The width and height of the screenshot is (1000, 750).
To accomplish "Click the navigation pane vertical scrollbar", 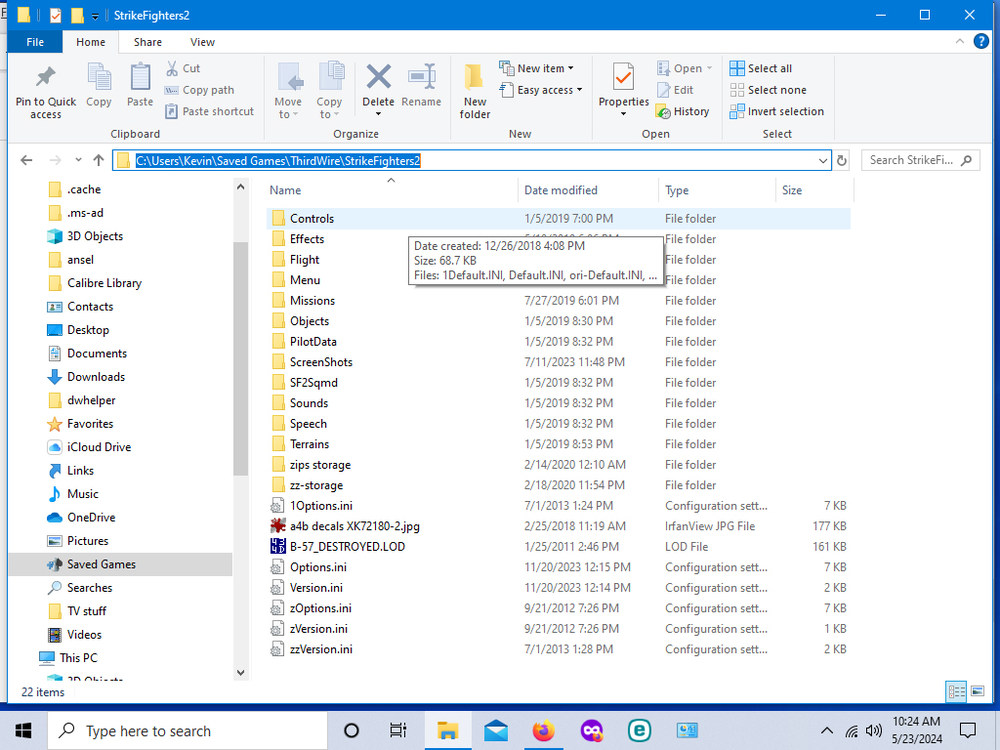I will (x=240, y=358).
